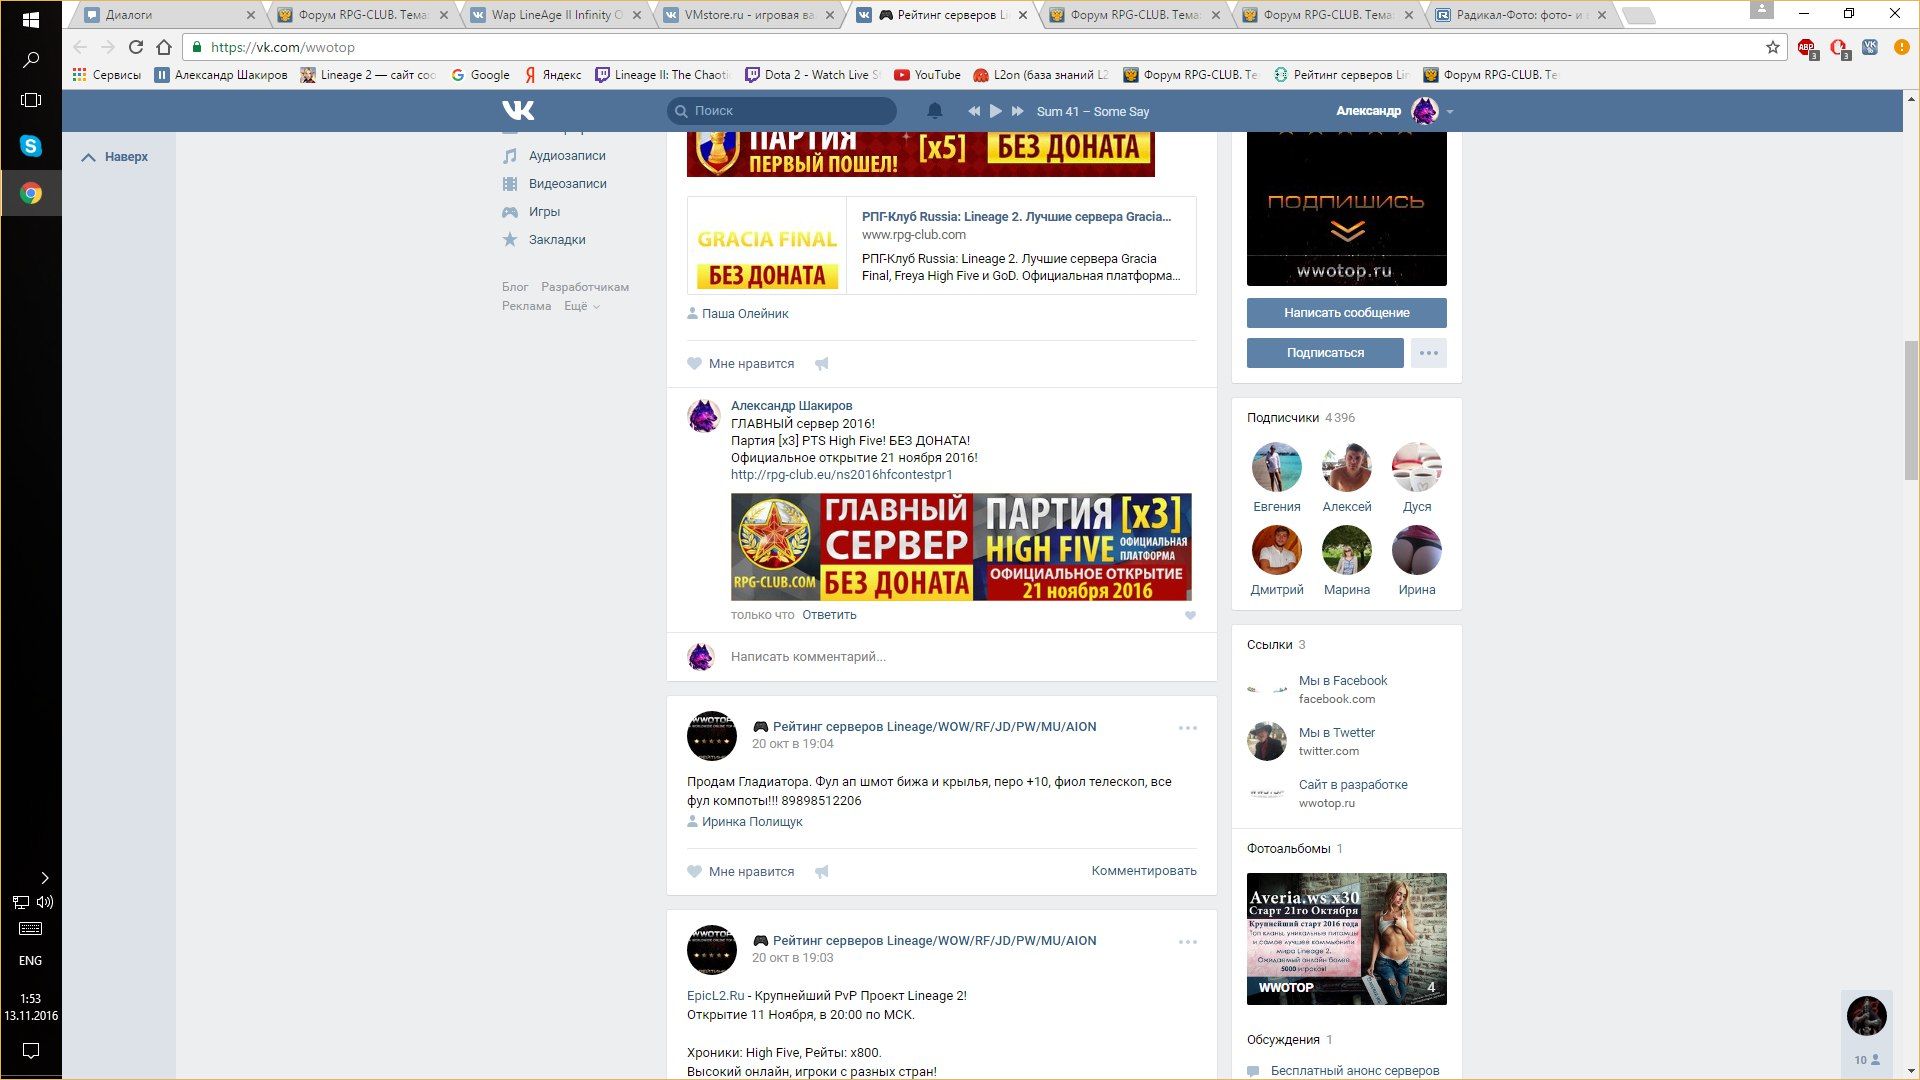Screen dimensions: 1920x1080
Task: Share the Паша Олейник post via megaphone
Action: pyautogui.click(x=821, y=364)
